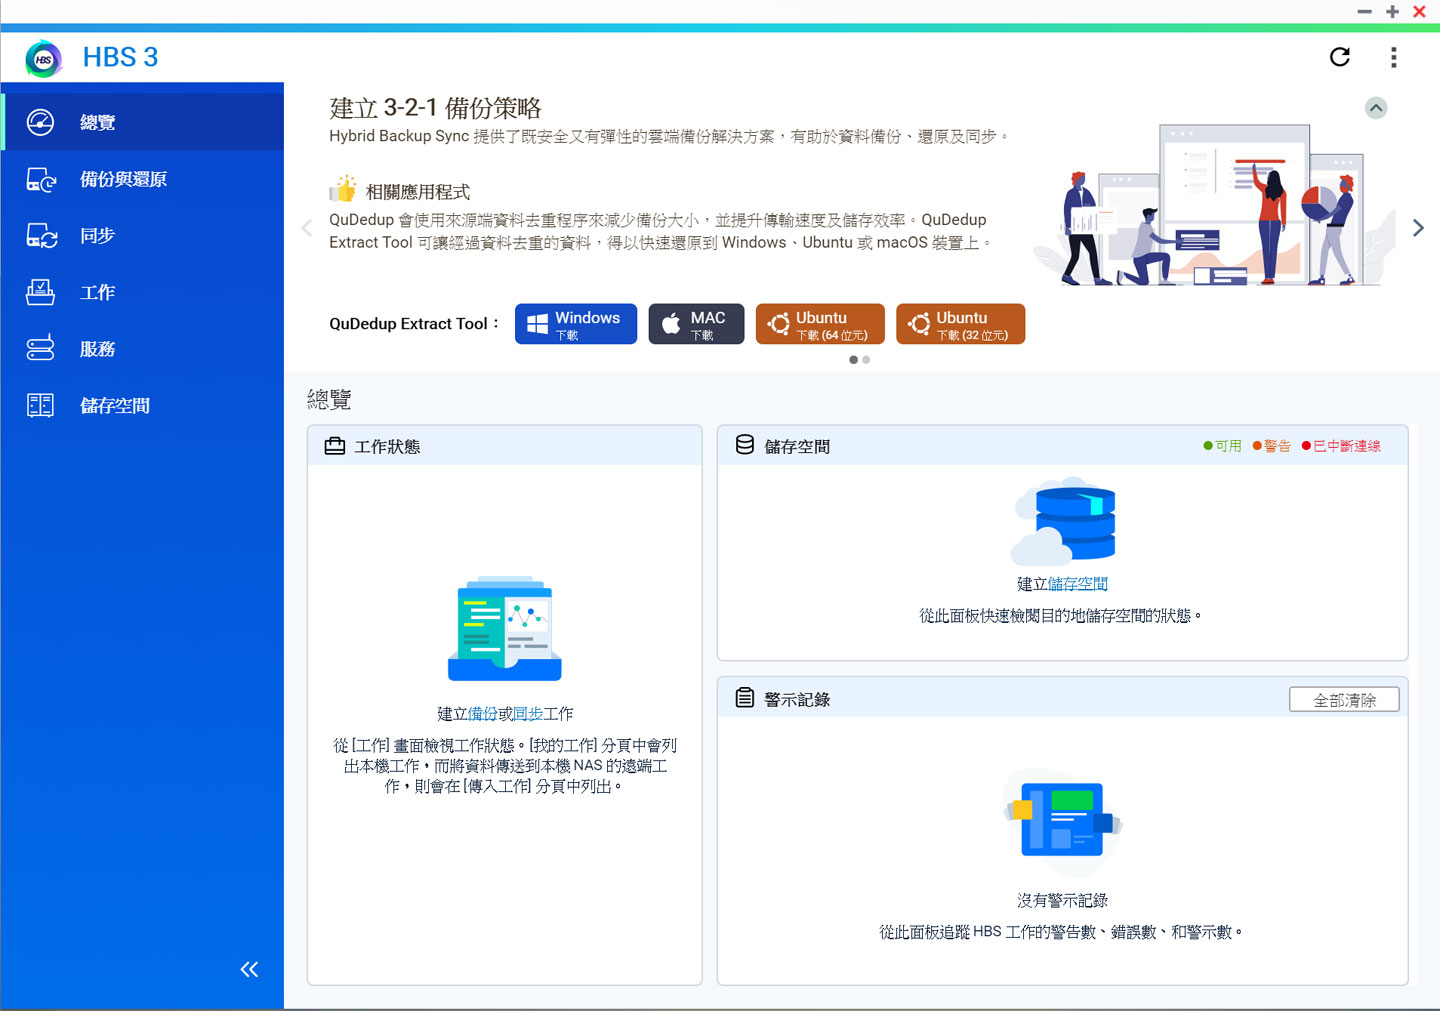Click the 儲存空間 sidebar storage icon
The image size is (1440, 1011).
click(x=41, y=405)
